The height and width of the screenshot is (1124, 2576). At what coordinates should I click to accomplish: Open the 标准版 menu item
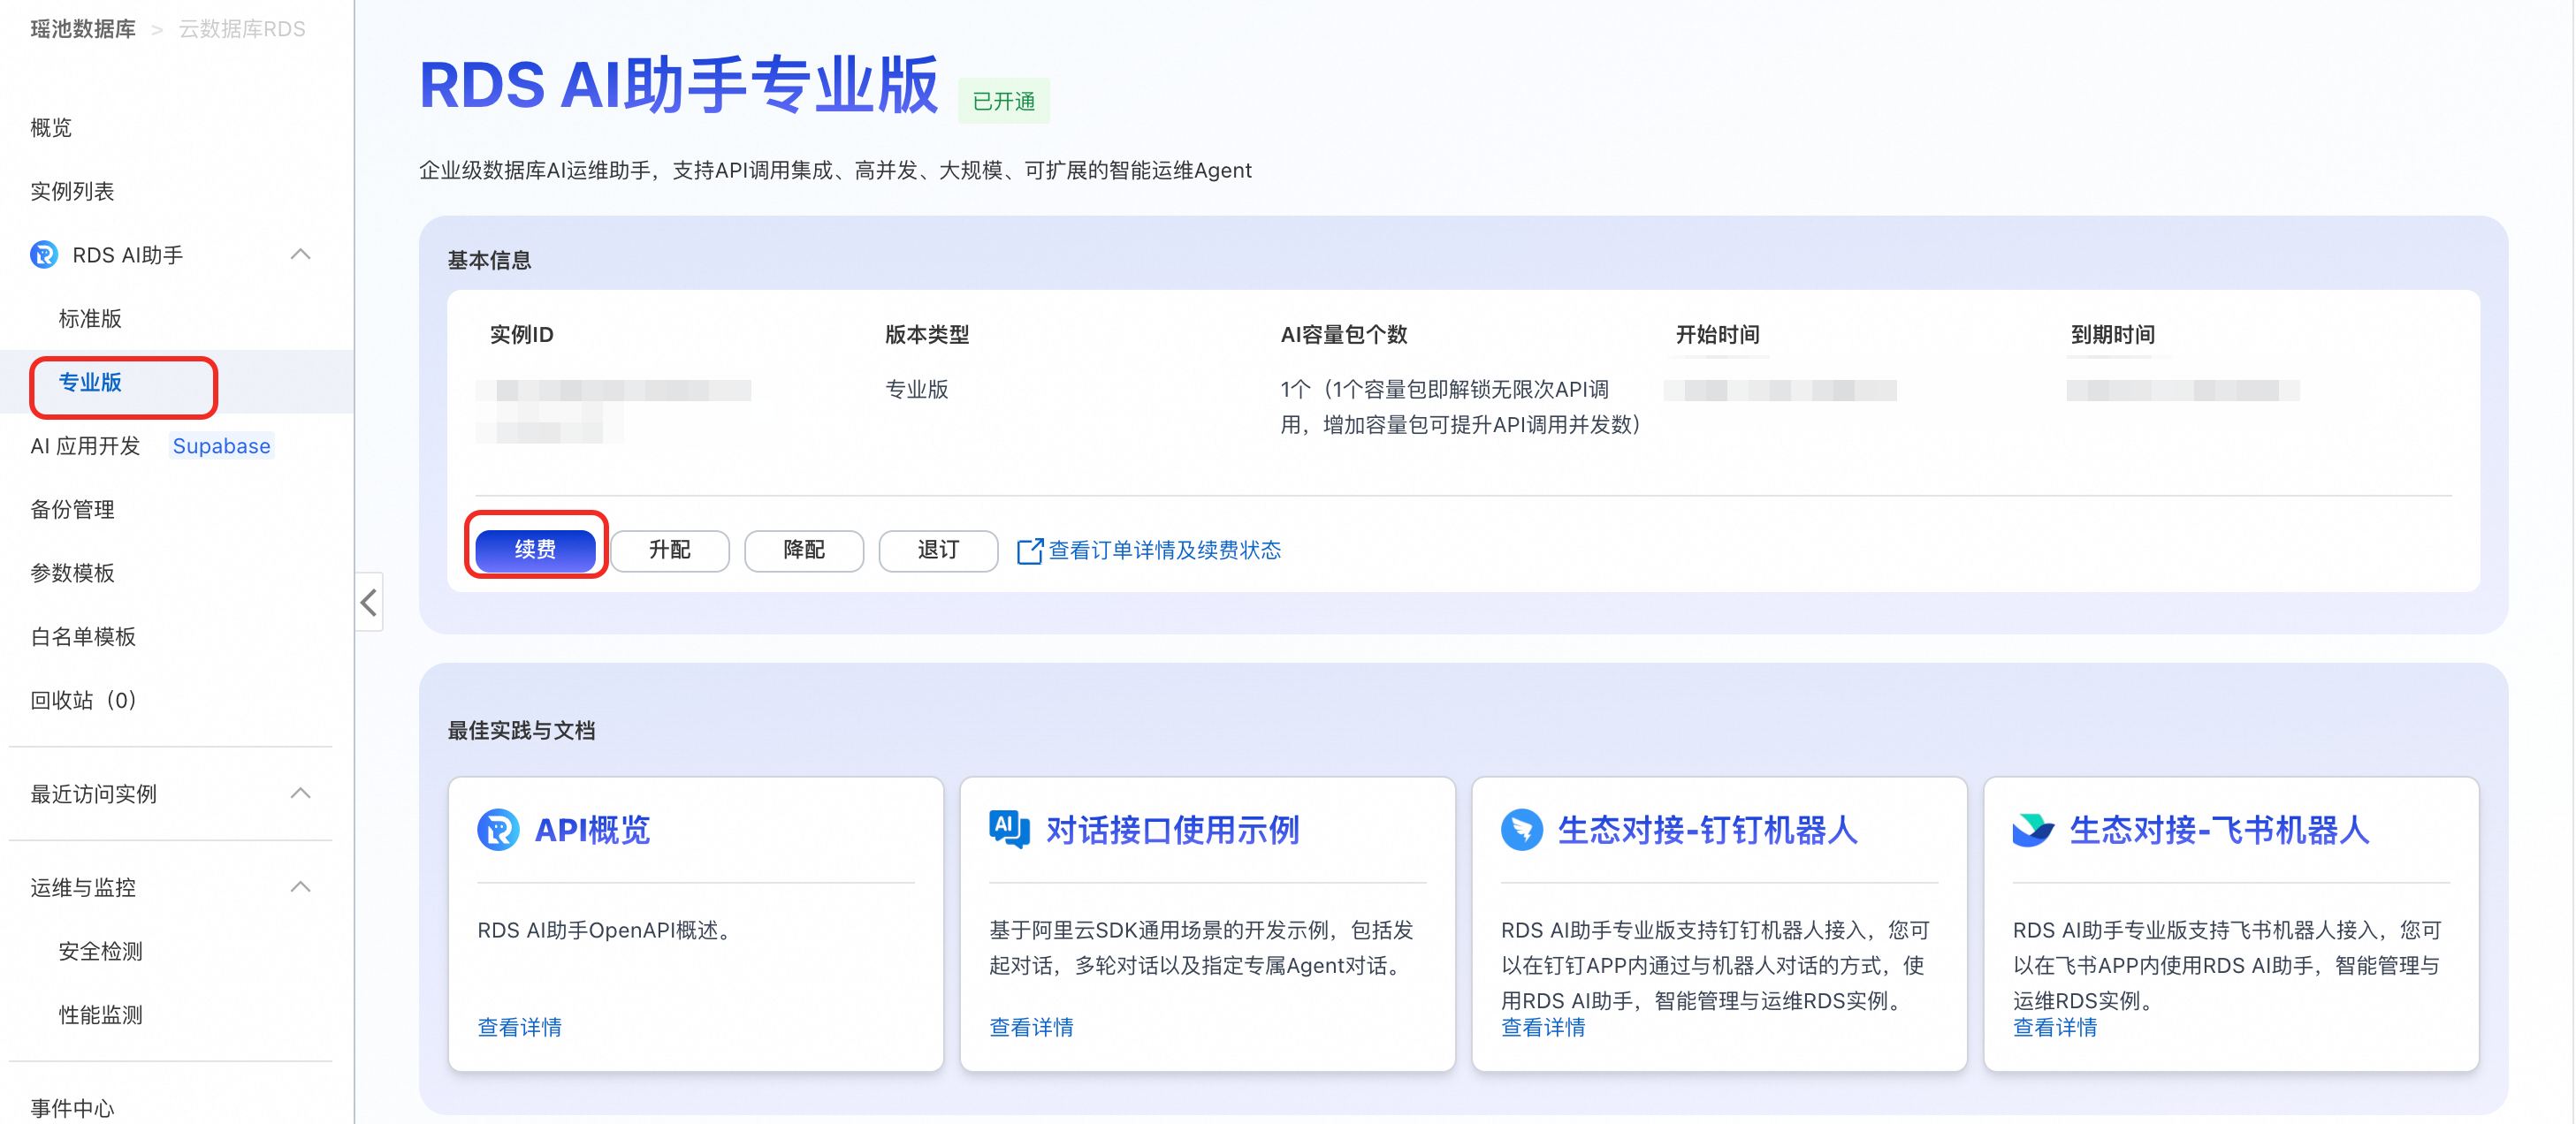click(90, 319)
